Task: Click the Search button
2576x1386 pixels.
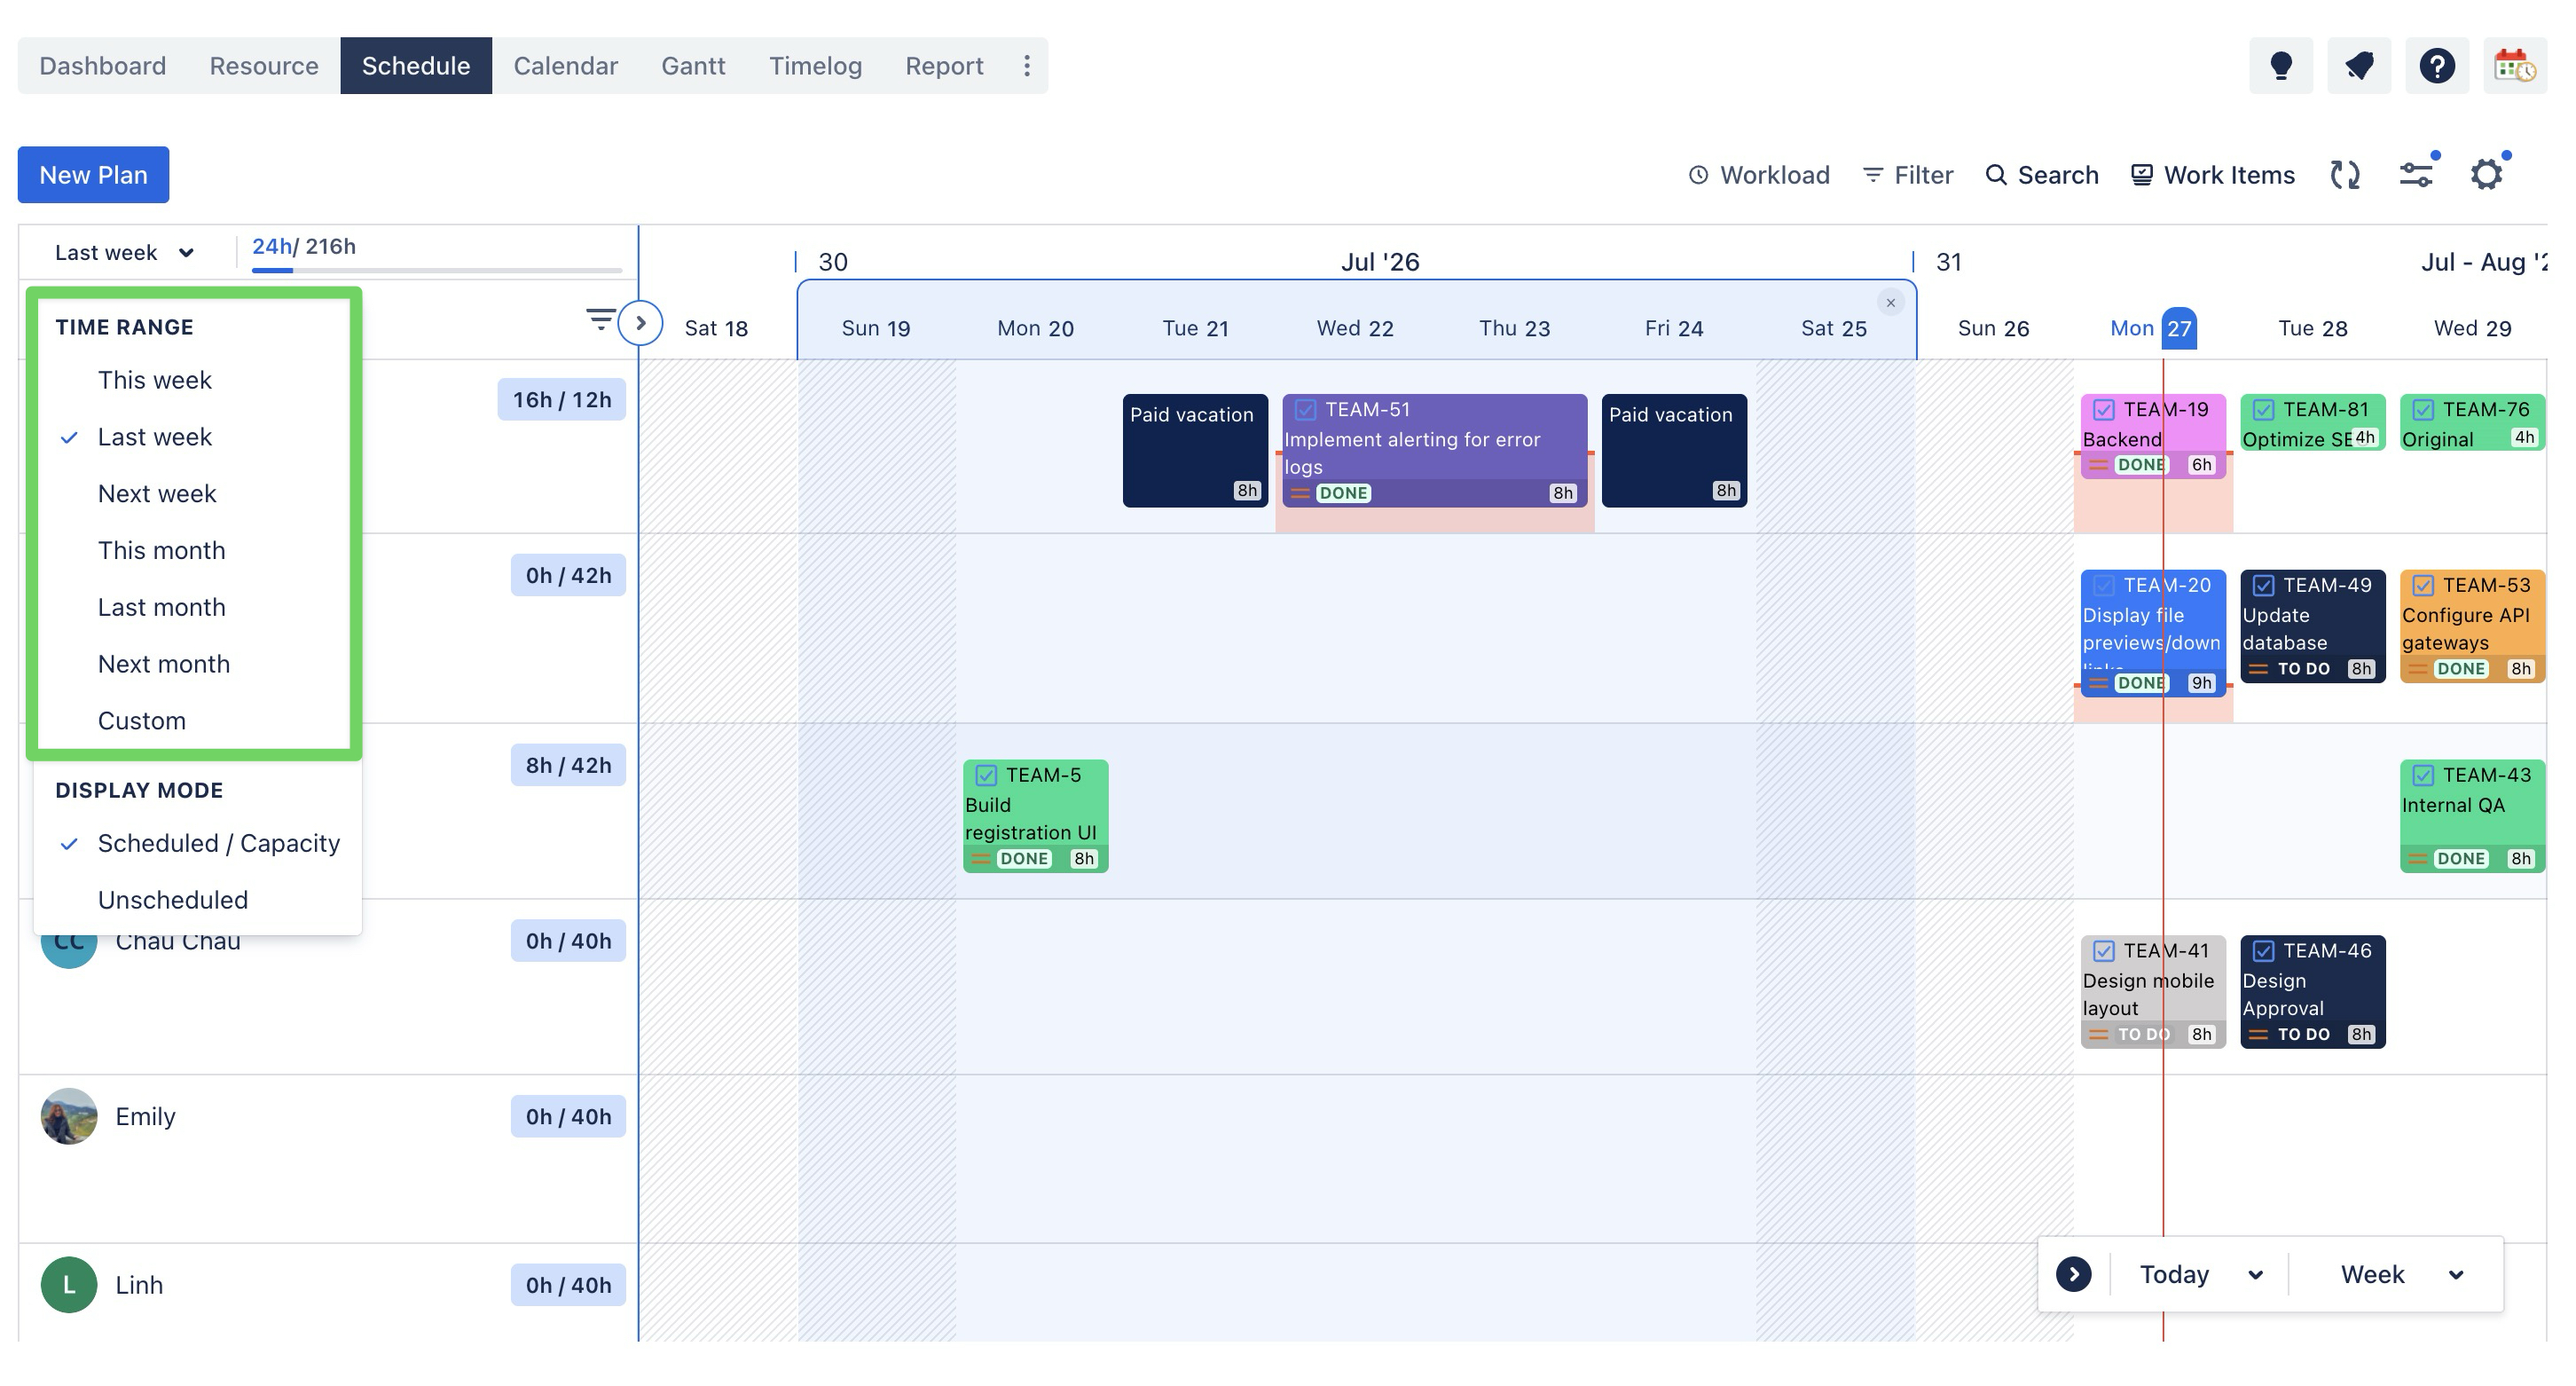Action: tap(2042, 175)
